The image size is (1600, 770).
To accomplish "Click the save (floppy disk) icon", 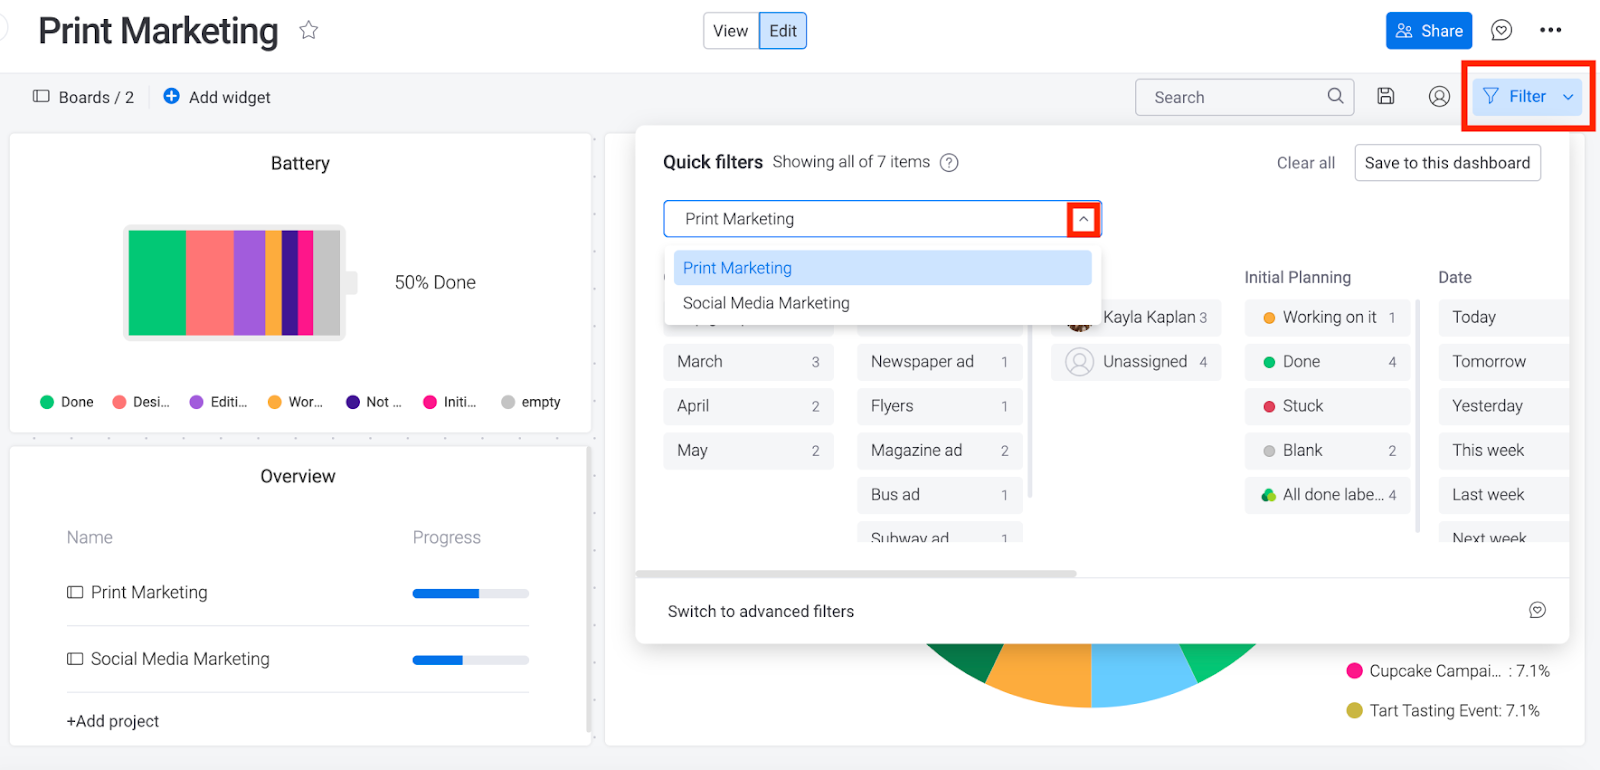I will point(1386,97).
